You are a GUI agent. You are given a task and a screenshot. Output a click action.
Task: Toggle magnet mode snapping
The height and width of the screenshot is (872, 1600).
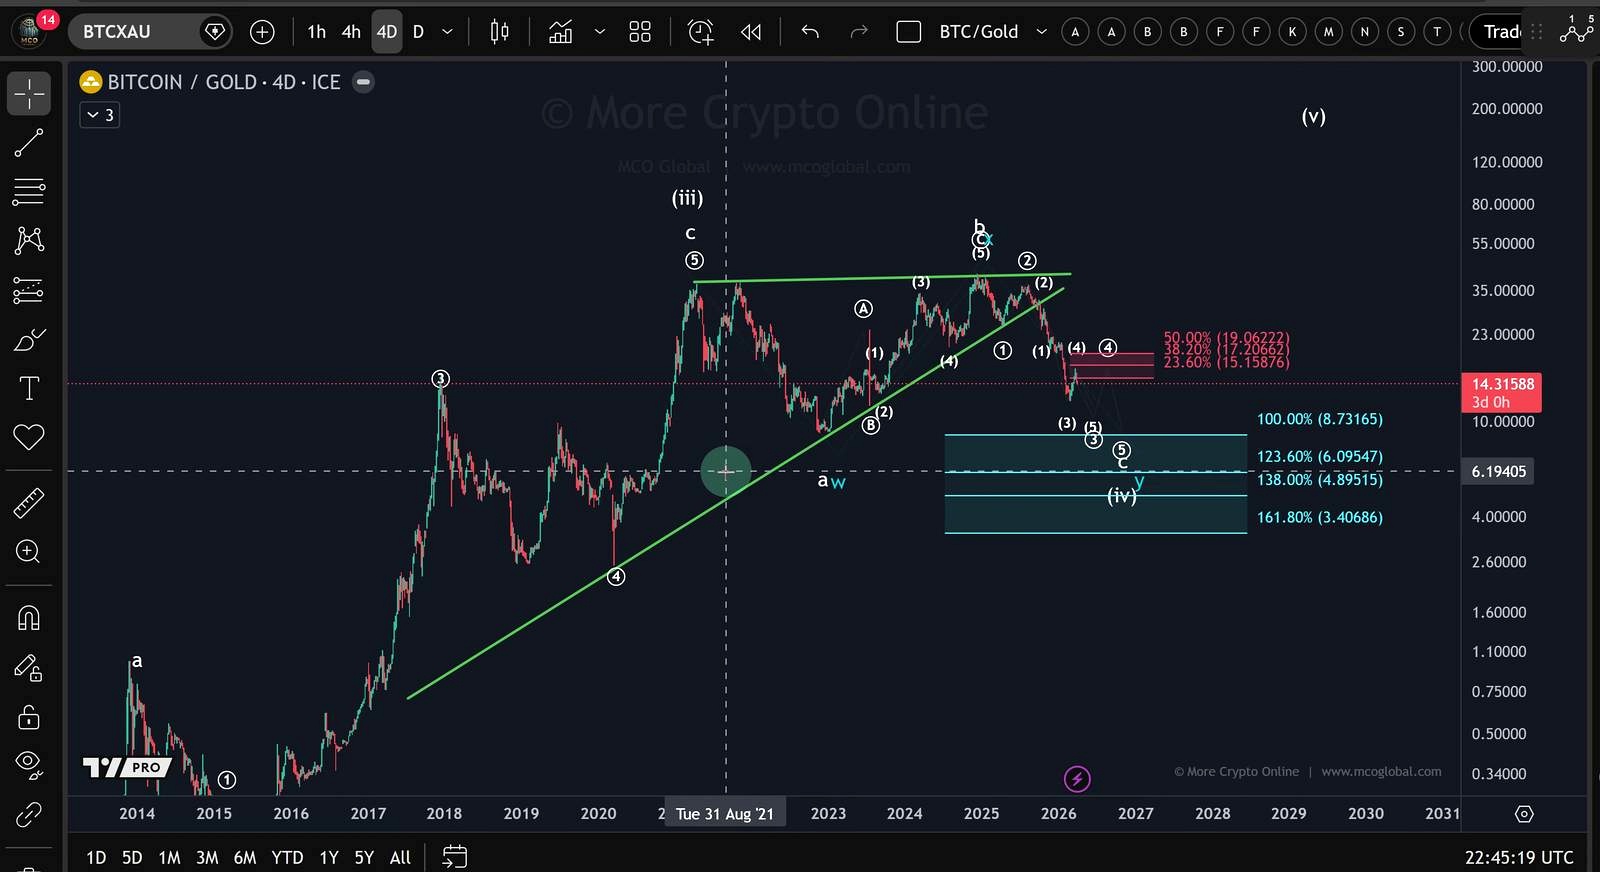pos(29,618)
